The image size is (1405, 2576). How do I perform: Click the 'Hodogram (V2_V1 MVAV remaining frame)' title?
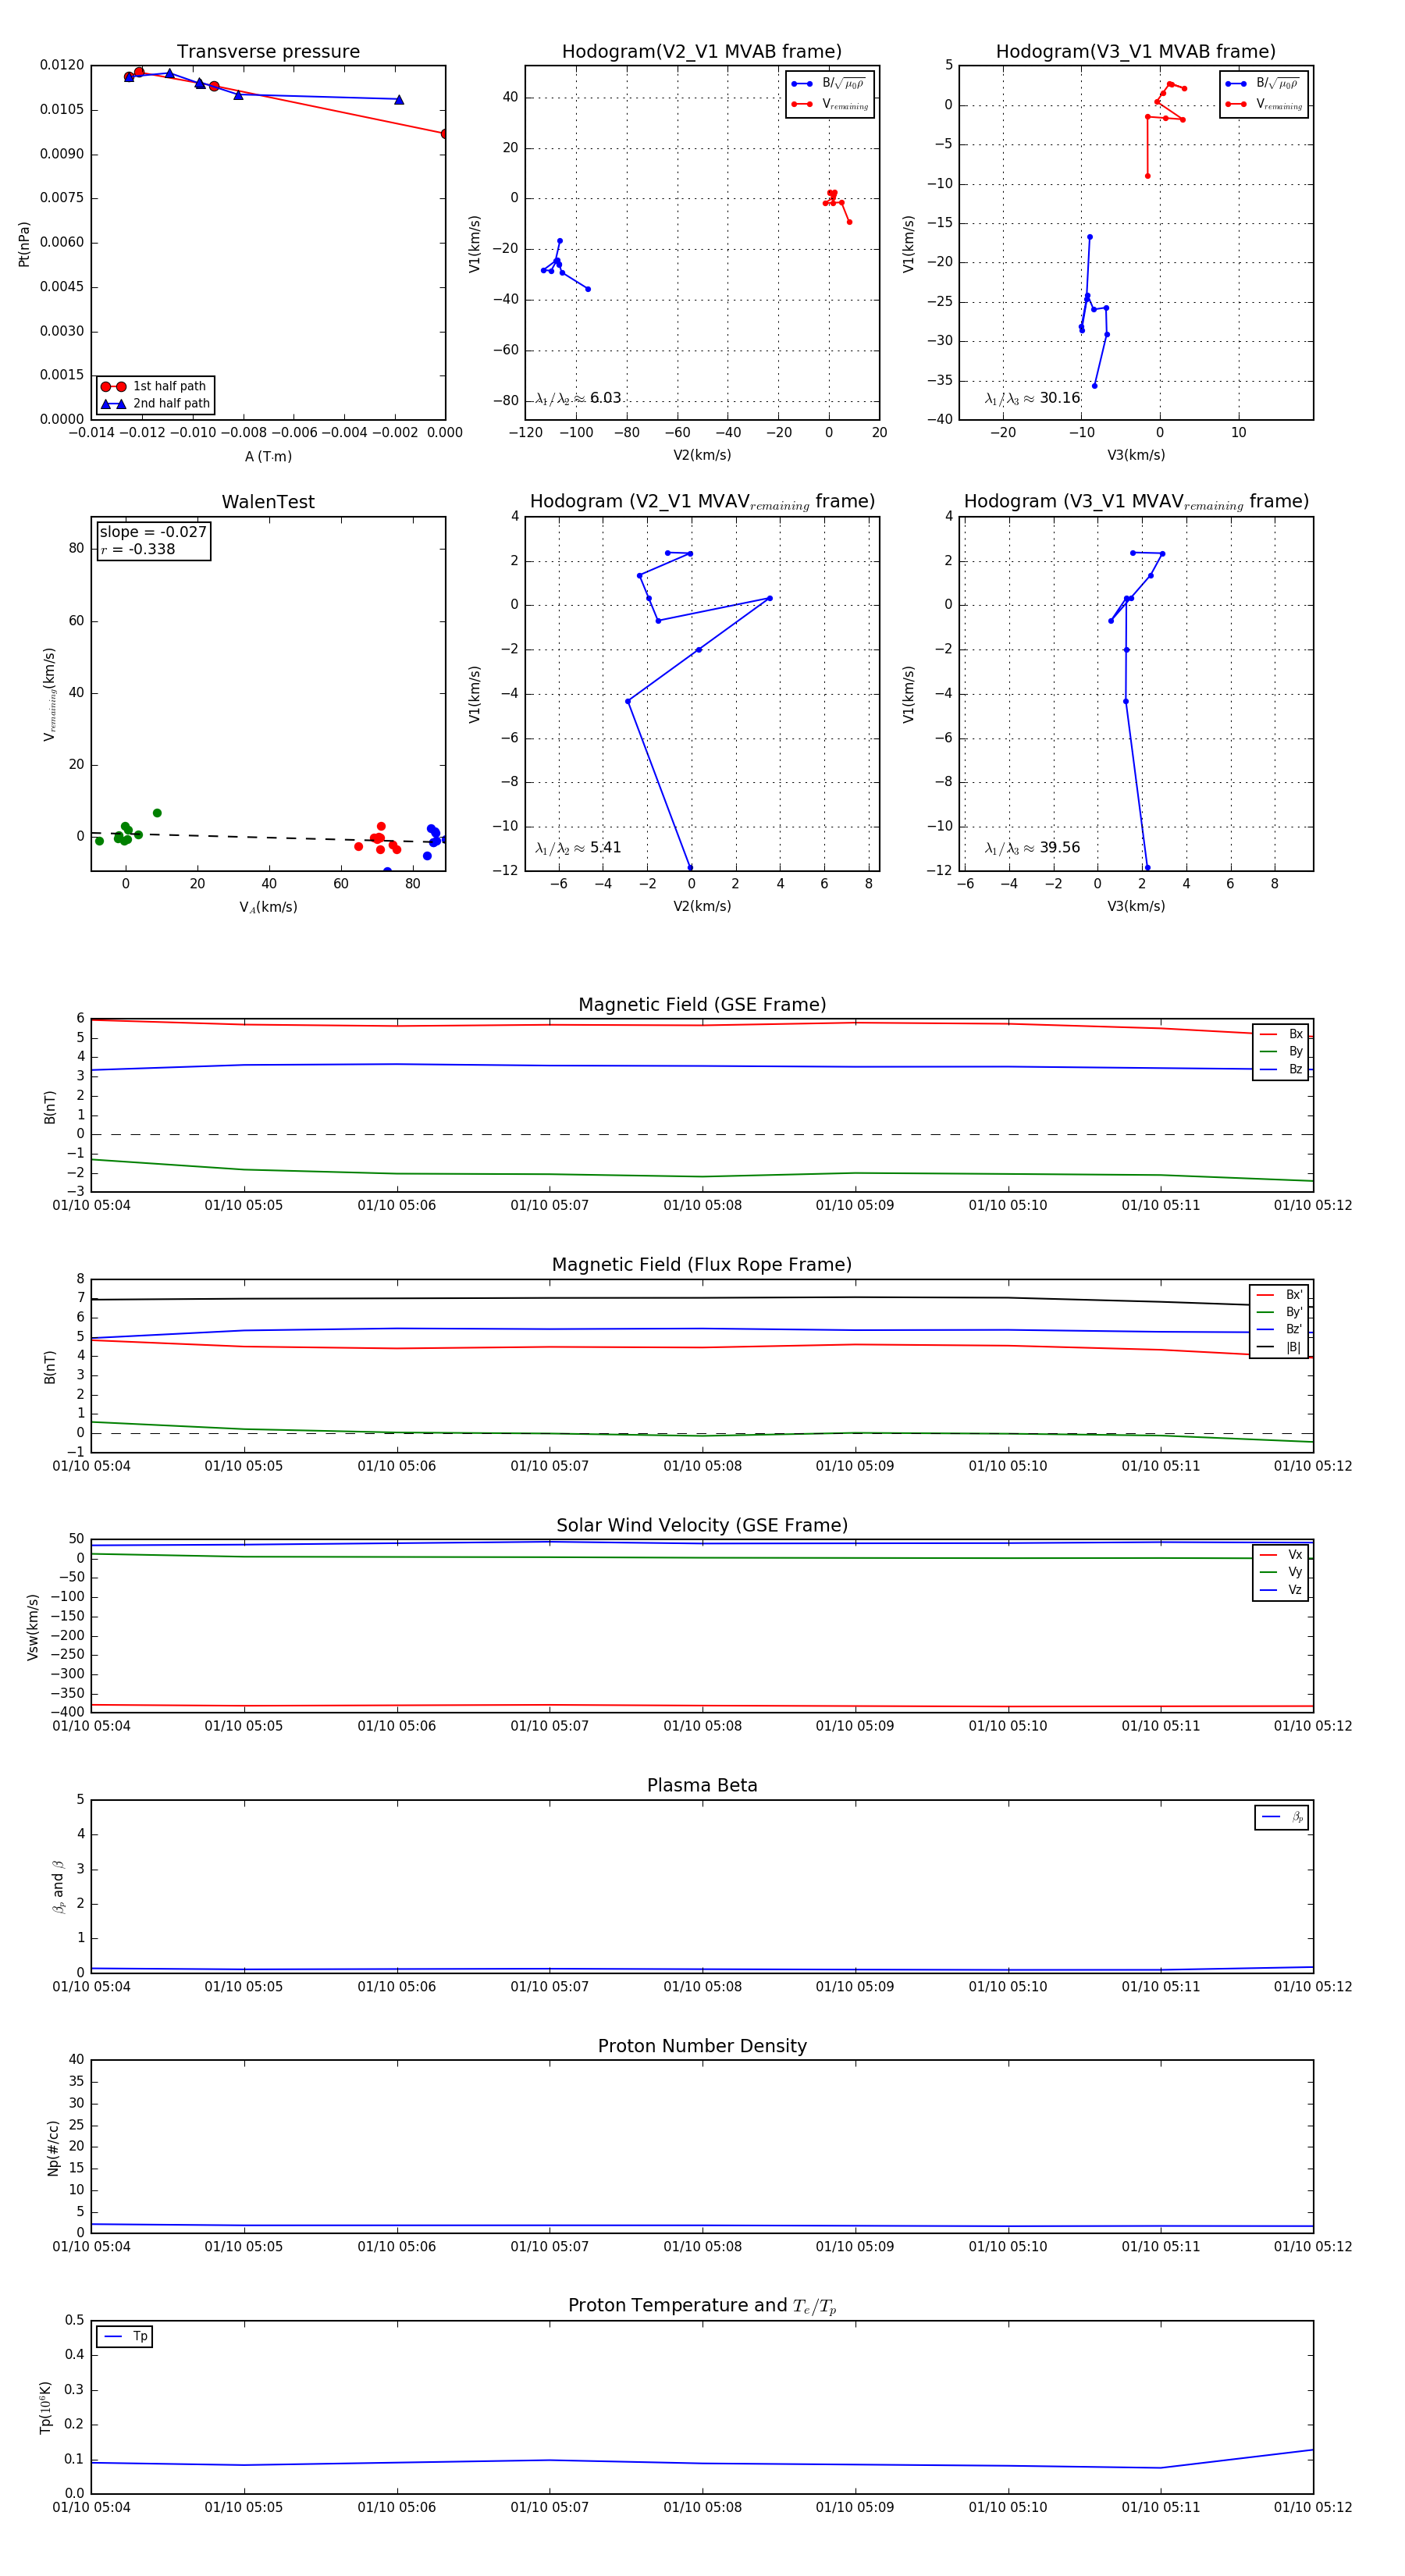(702, 502)
